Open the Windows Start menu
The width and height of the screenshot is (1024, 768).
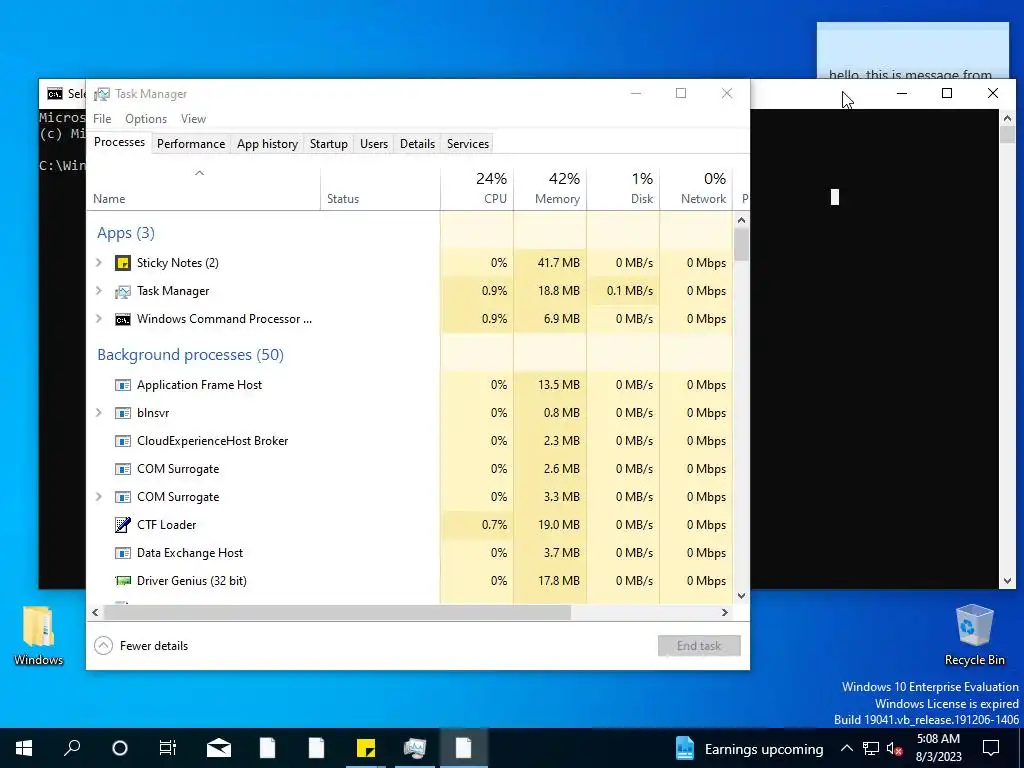click(x=24, y=748)
